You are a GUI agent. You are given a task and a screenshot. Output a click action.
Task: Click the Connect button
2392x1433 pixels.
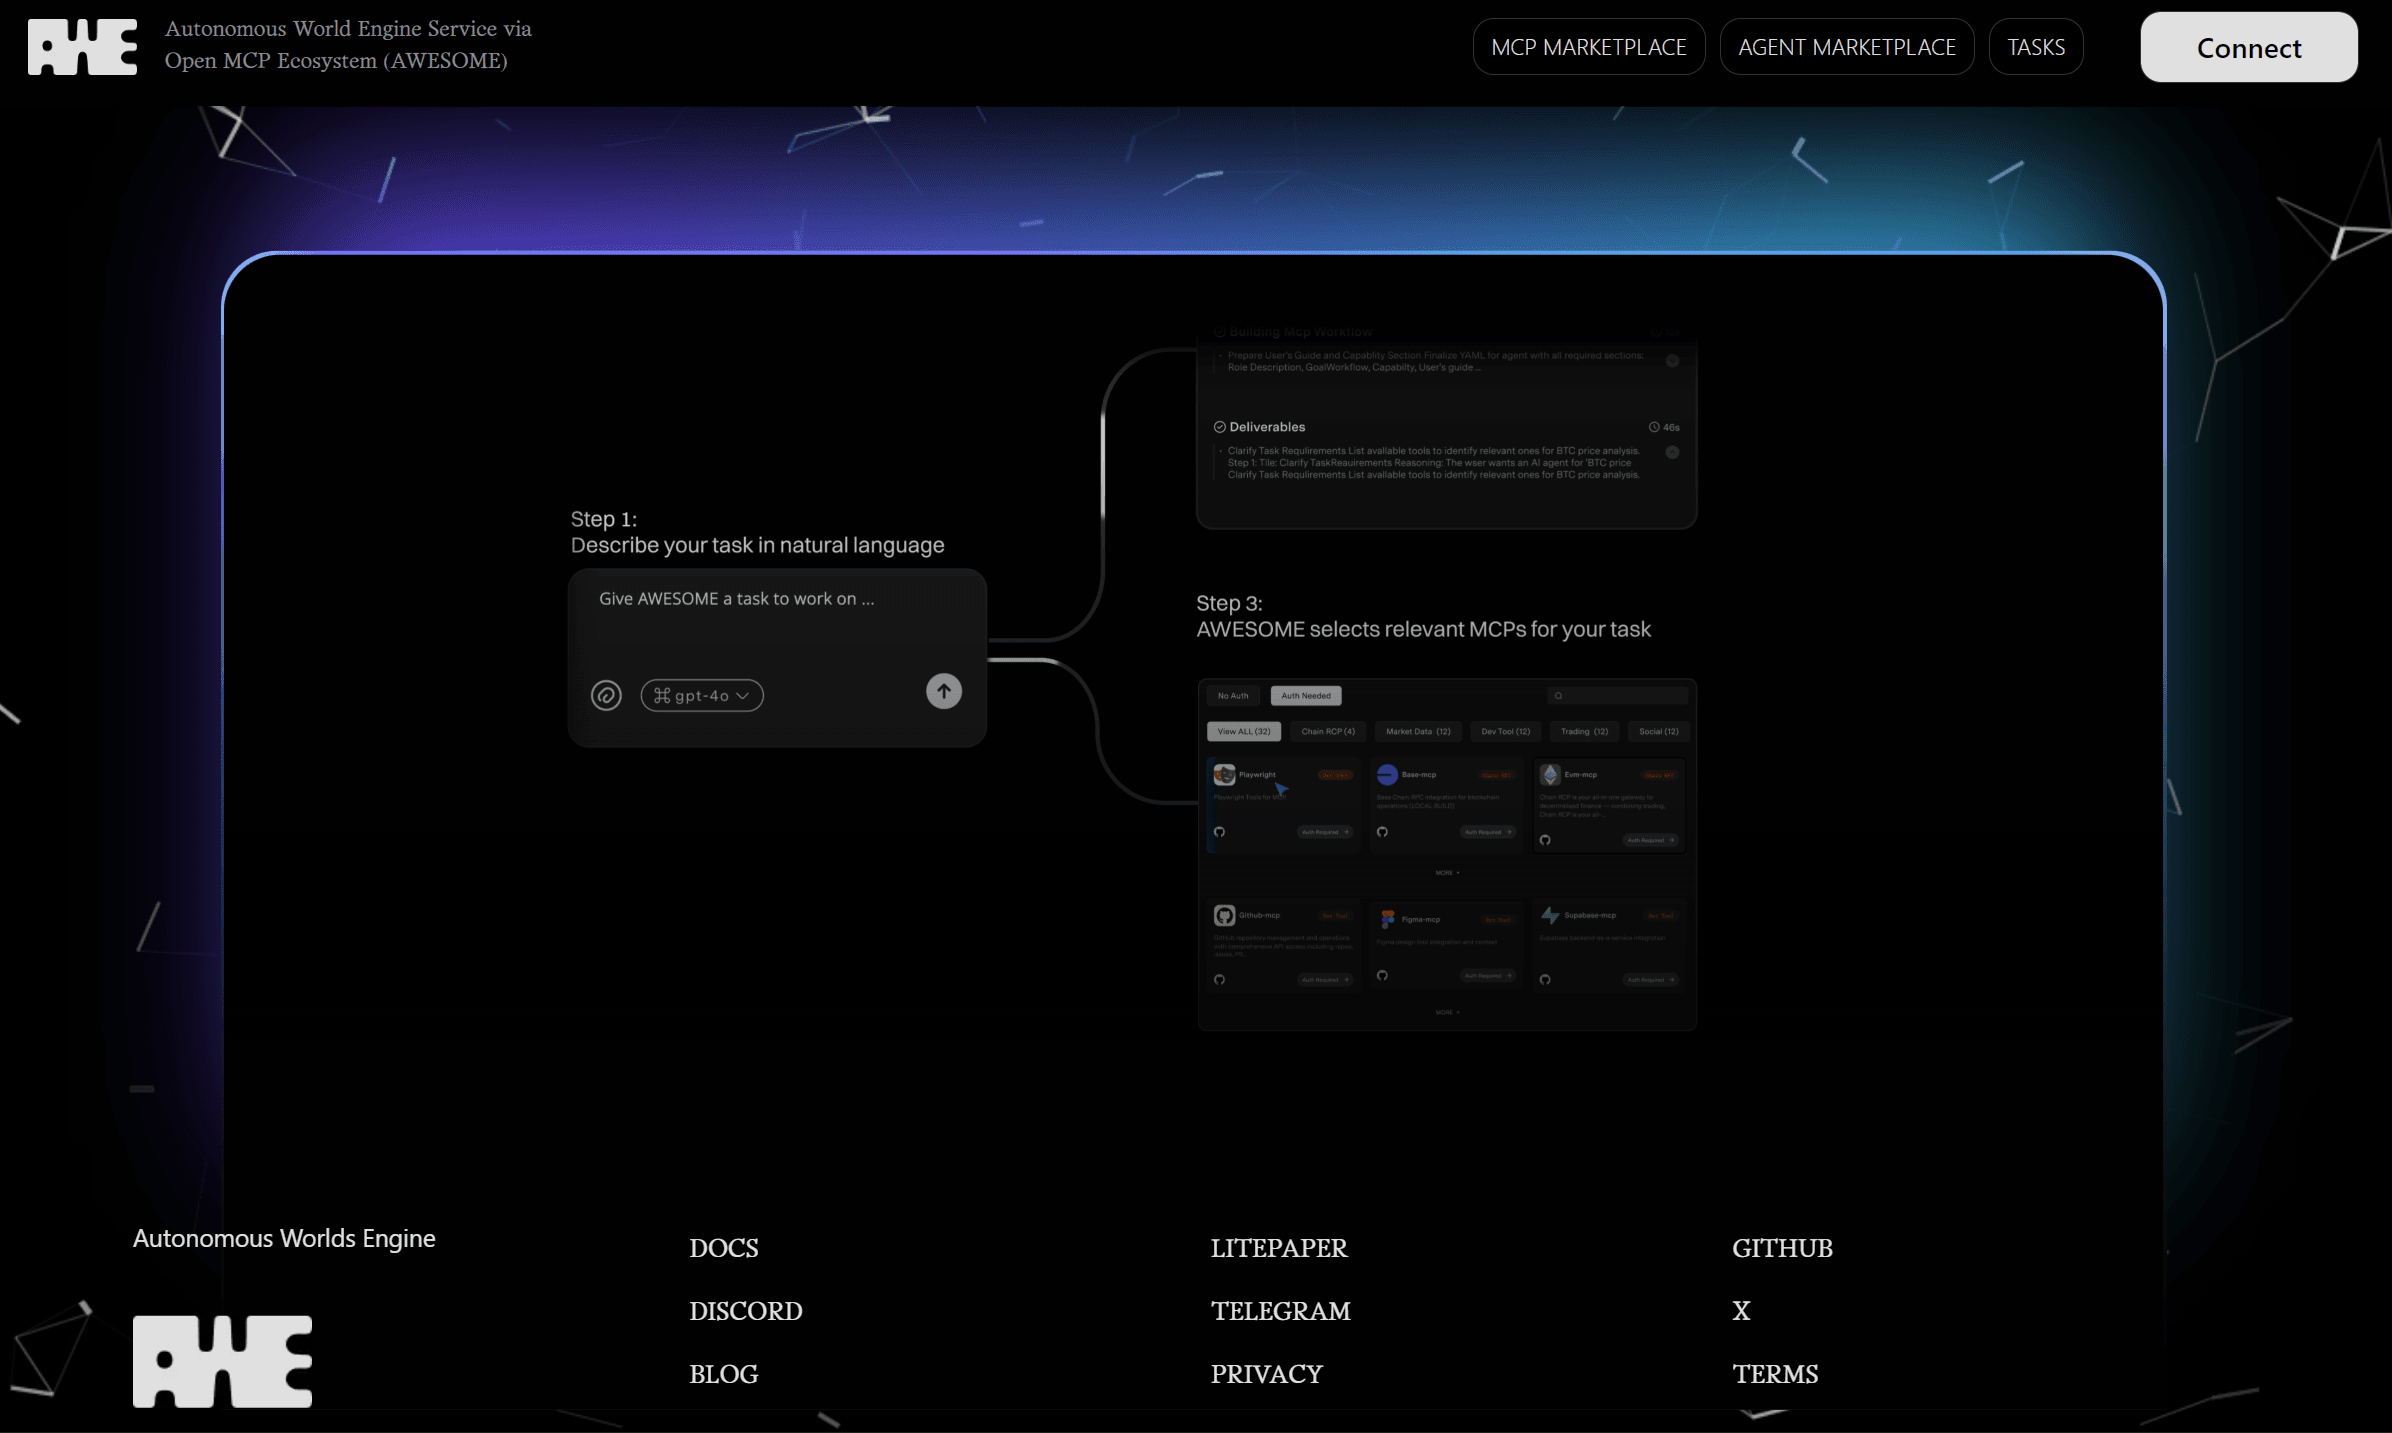click(2248, 47)
